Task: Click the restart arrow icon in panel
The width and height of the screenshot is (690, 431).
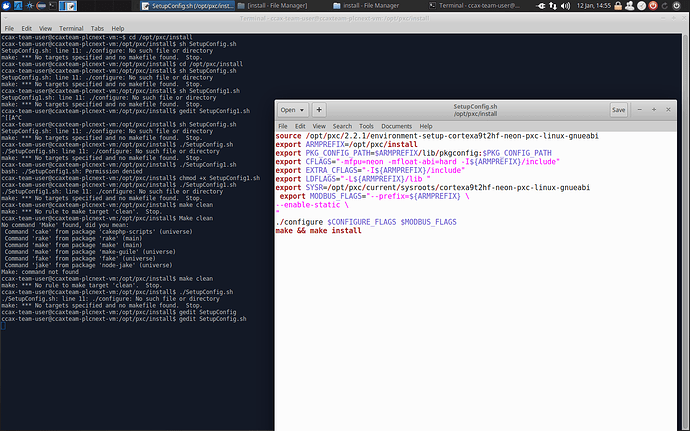Action: 664,6
